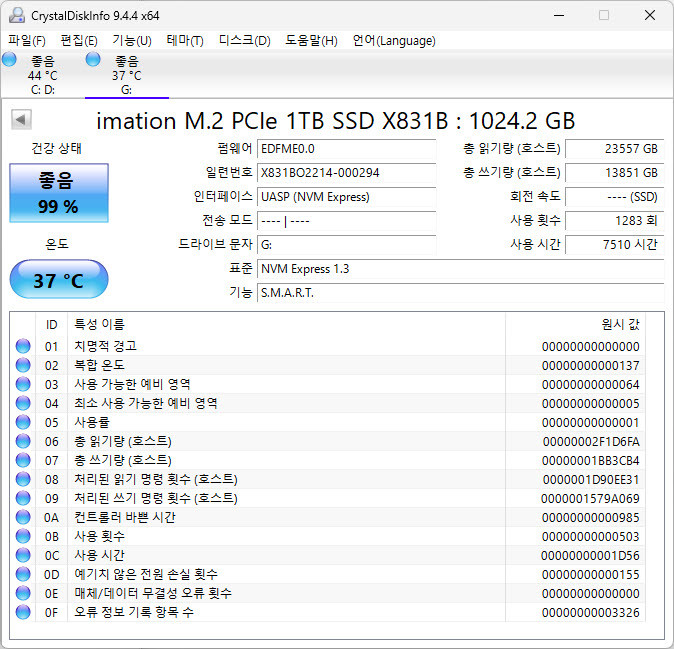The width and height of the screenshot is (674, 649).
Task: Click status orb of 07 총 쓰기량 row
Action: [23, 460]
